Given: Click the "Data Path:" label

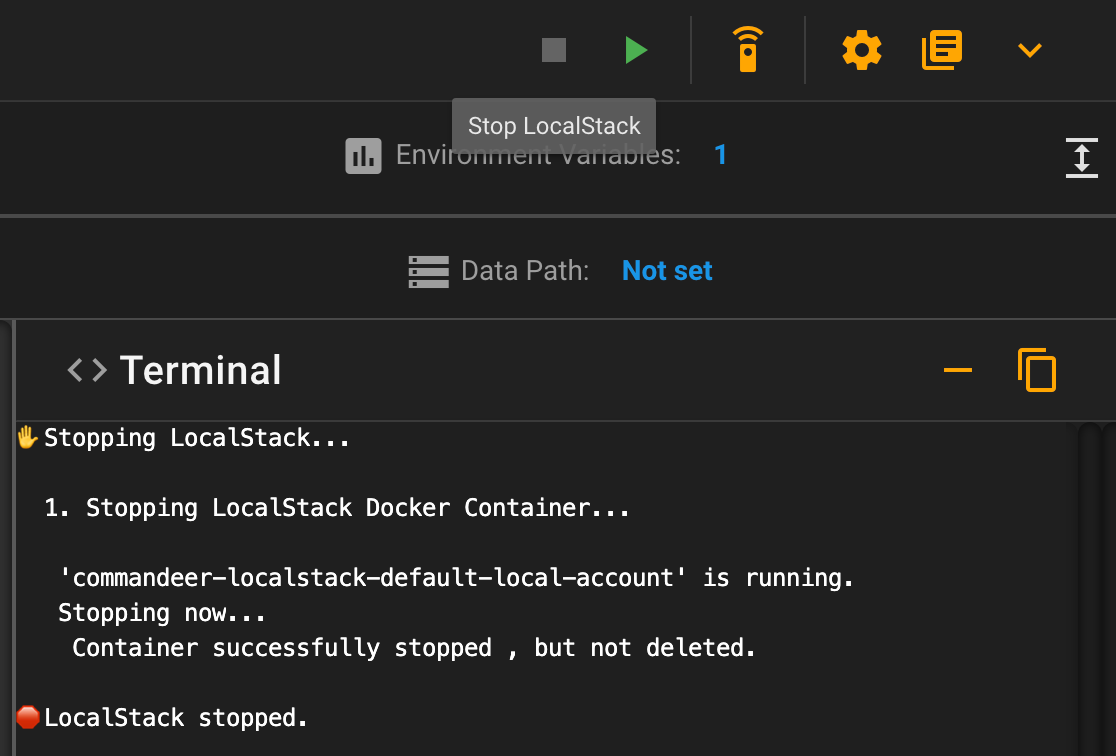Looking at the screenshot, I should 525,271.
